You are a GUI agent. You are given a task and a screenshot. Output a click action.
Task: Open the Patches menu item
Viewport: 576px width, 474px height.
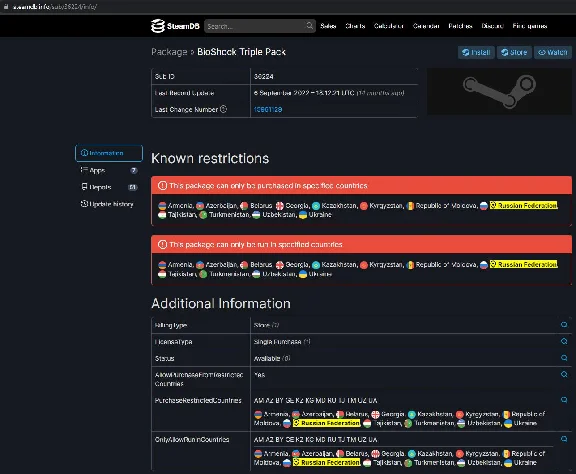460,26
